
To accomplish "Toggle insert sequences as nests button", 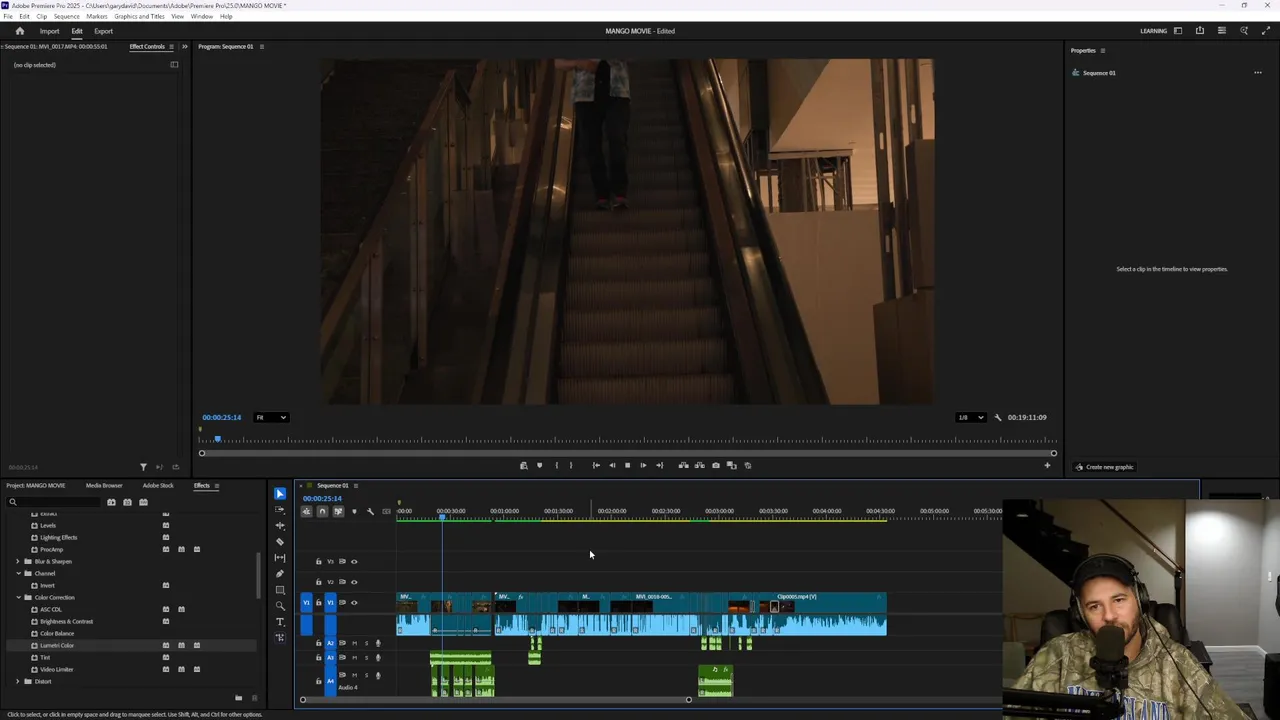I will point(307,512).
